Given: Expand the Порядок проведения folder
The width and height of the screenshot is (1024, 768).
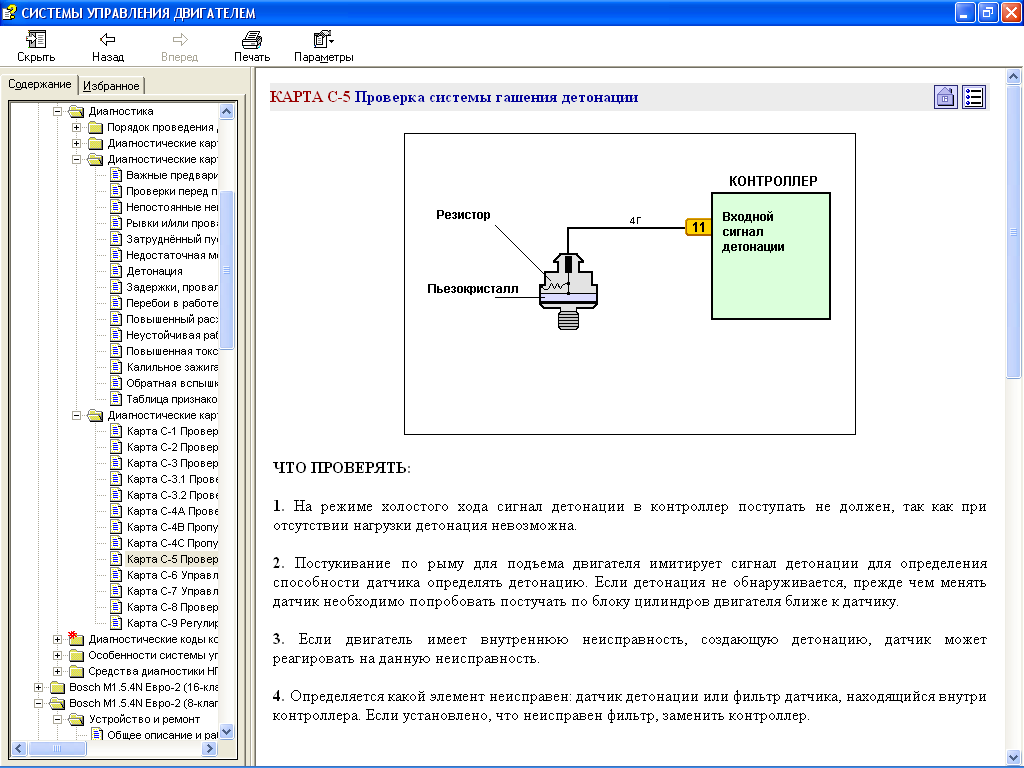Looking at the screenshot, I should pos(76,127).
